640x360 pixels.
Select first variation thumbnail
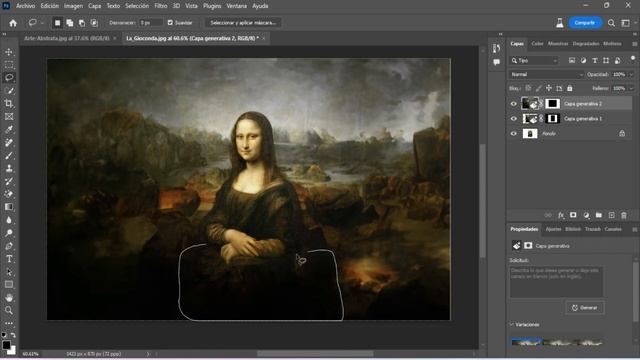527,342
